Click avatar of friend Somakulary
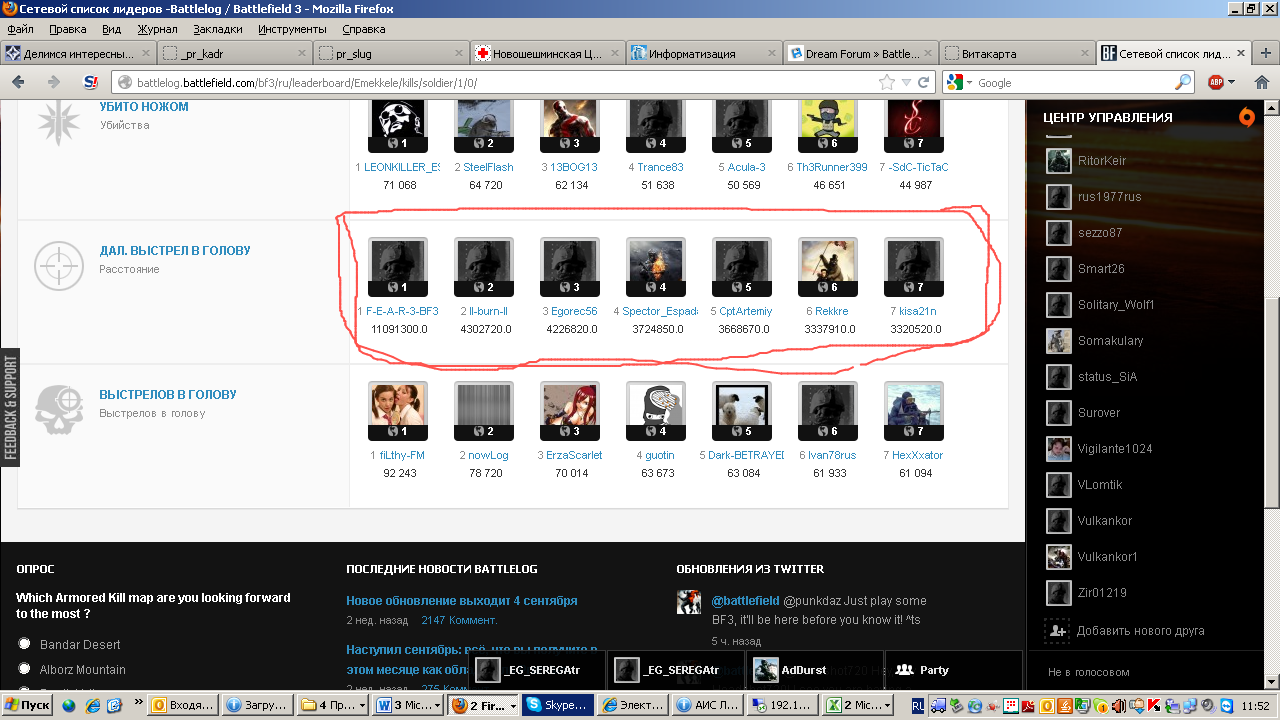The width and height of the screenshot is (1280, 720). (x=1059, y=341)
